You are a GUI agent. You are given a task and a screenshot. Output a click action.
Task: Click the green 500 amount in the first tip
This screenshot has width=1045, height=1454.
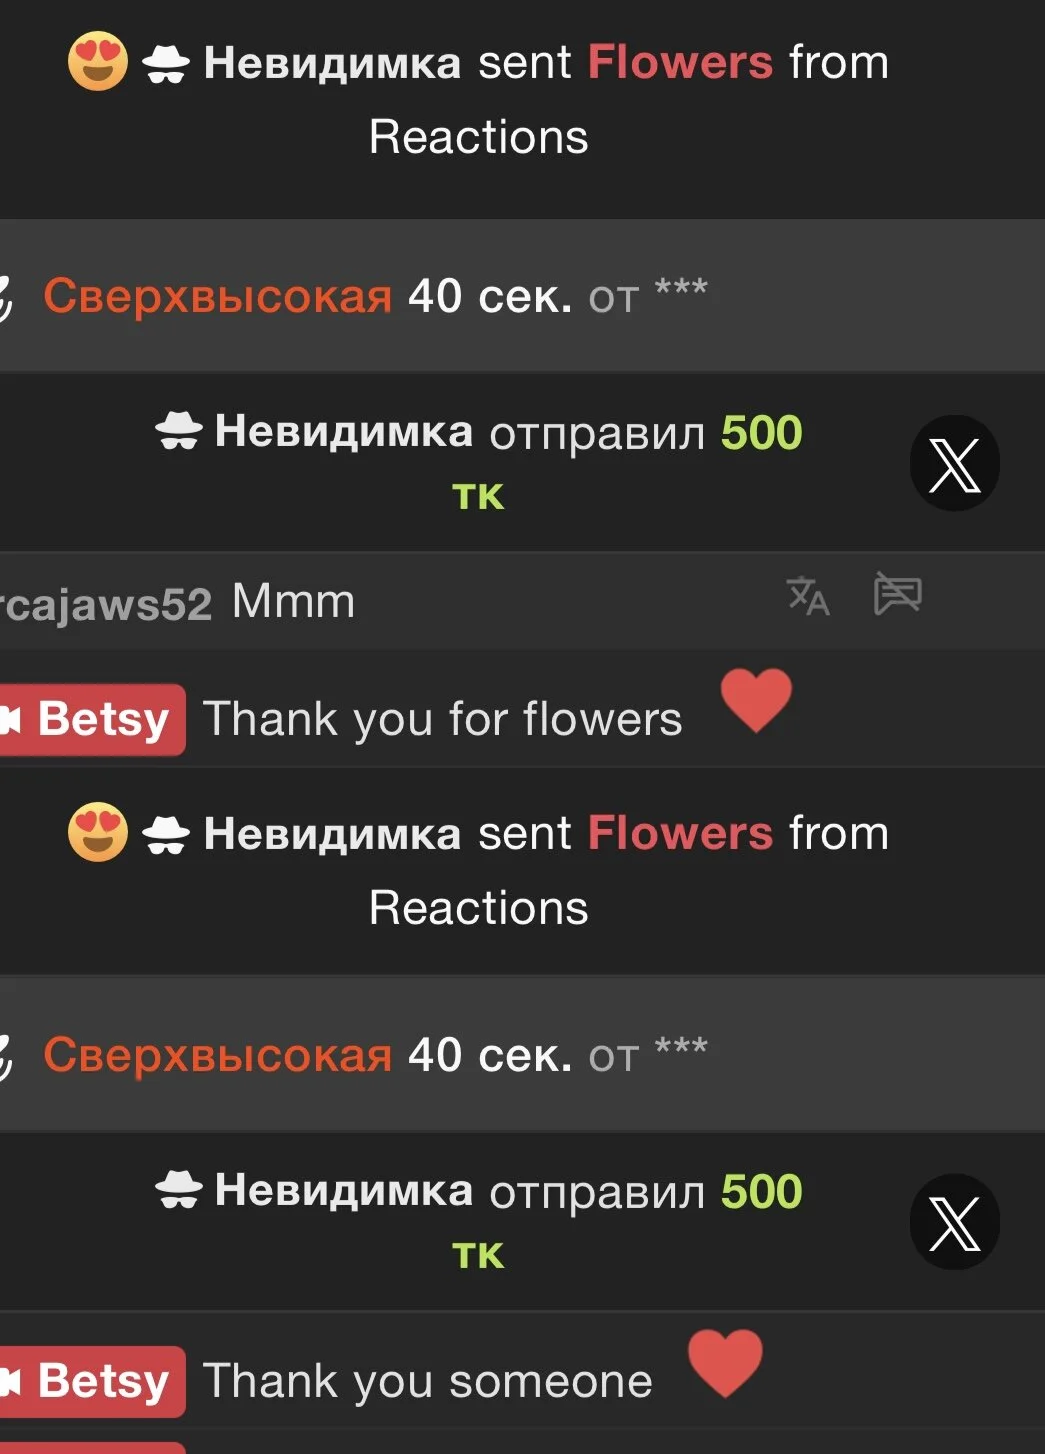(761, 433)
